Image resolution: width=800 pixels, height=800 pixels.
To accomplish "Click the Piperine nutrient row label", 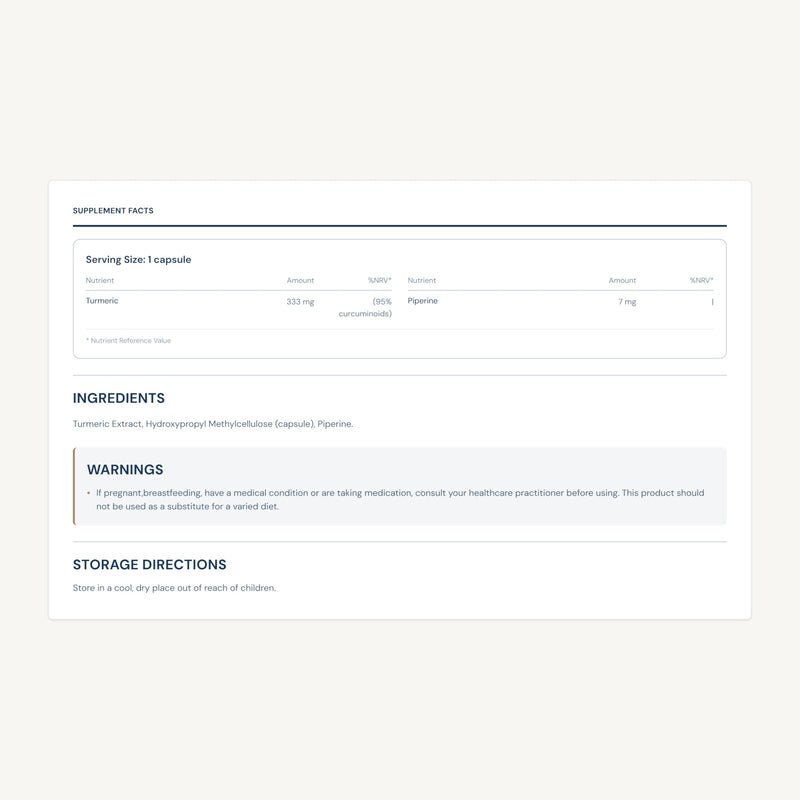I will (422, 301).
